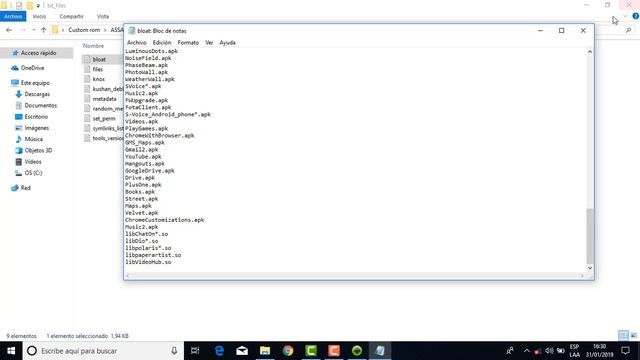Screen dimensions: 640x360
Task: Sort by the Nombre column header
Action: click(93, 46)
